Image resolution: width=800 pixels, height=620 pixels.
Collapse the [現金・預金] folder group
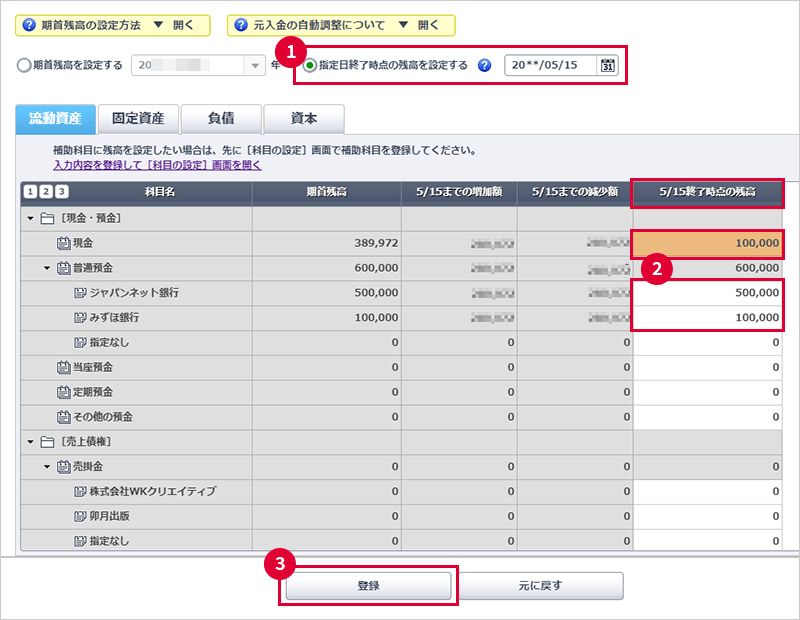coord(30,218)
